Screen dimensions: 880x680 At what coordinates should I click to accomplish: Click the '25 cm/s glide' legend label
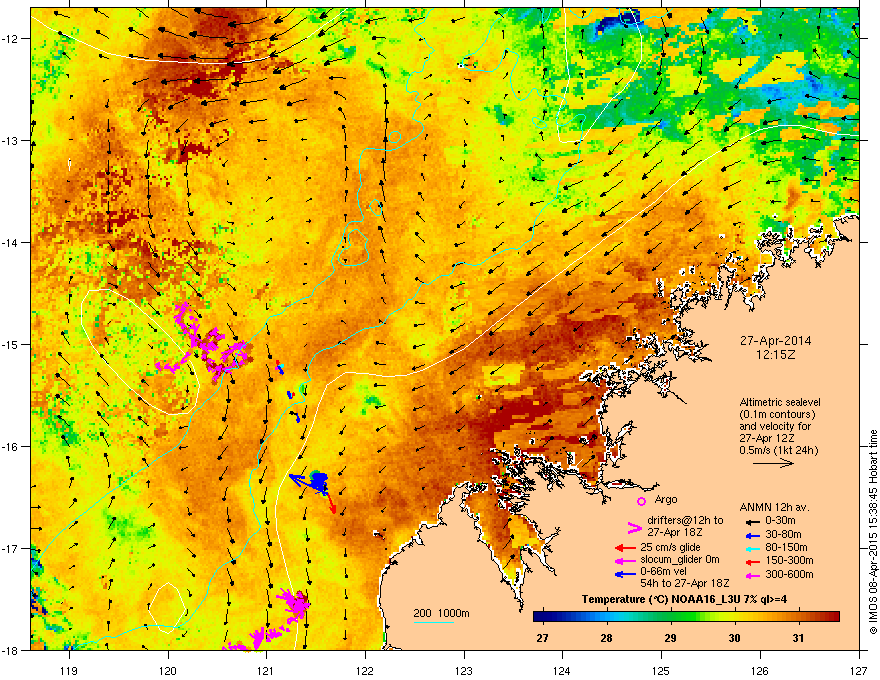click(x=670, y=547)
